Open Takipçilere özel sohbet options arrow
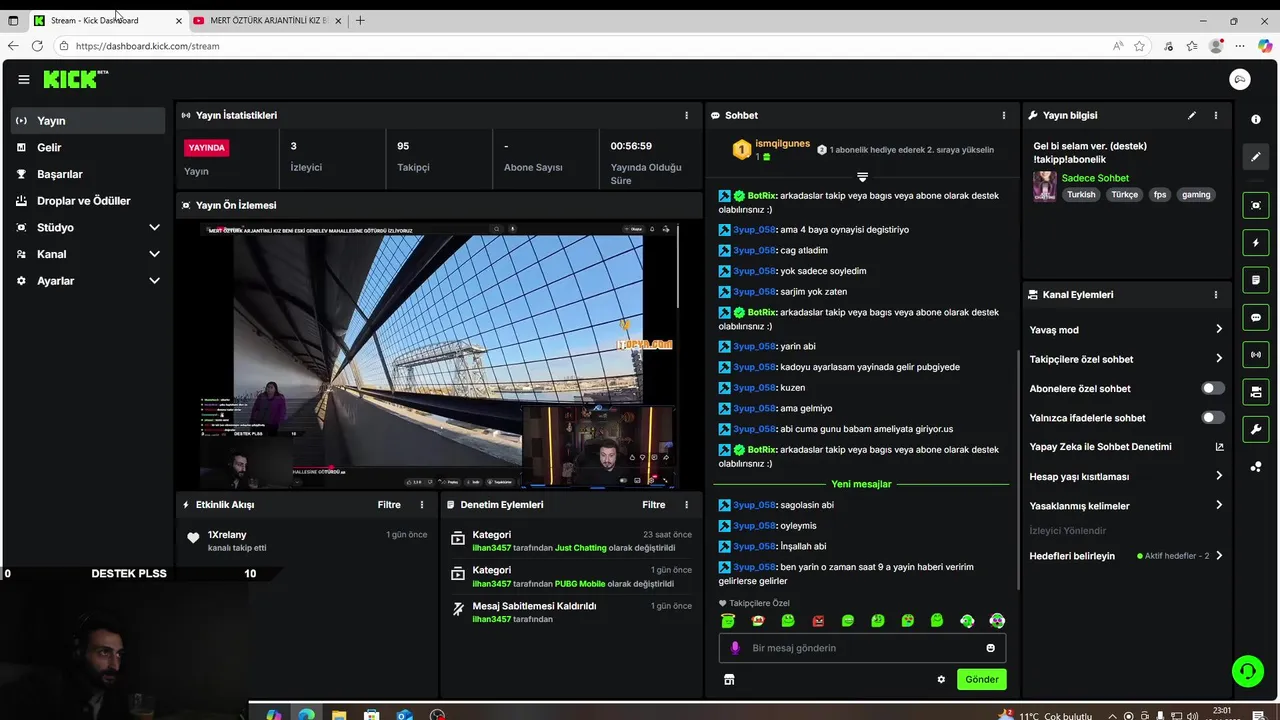The height and width of the screenshot is (720, 1280). pyautogui.click(x=1218, y=358)
